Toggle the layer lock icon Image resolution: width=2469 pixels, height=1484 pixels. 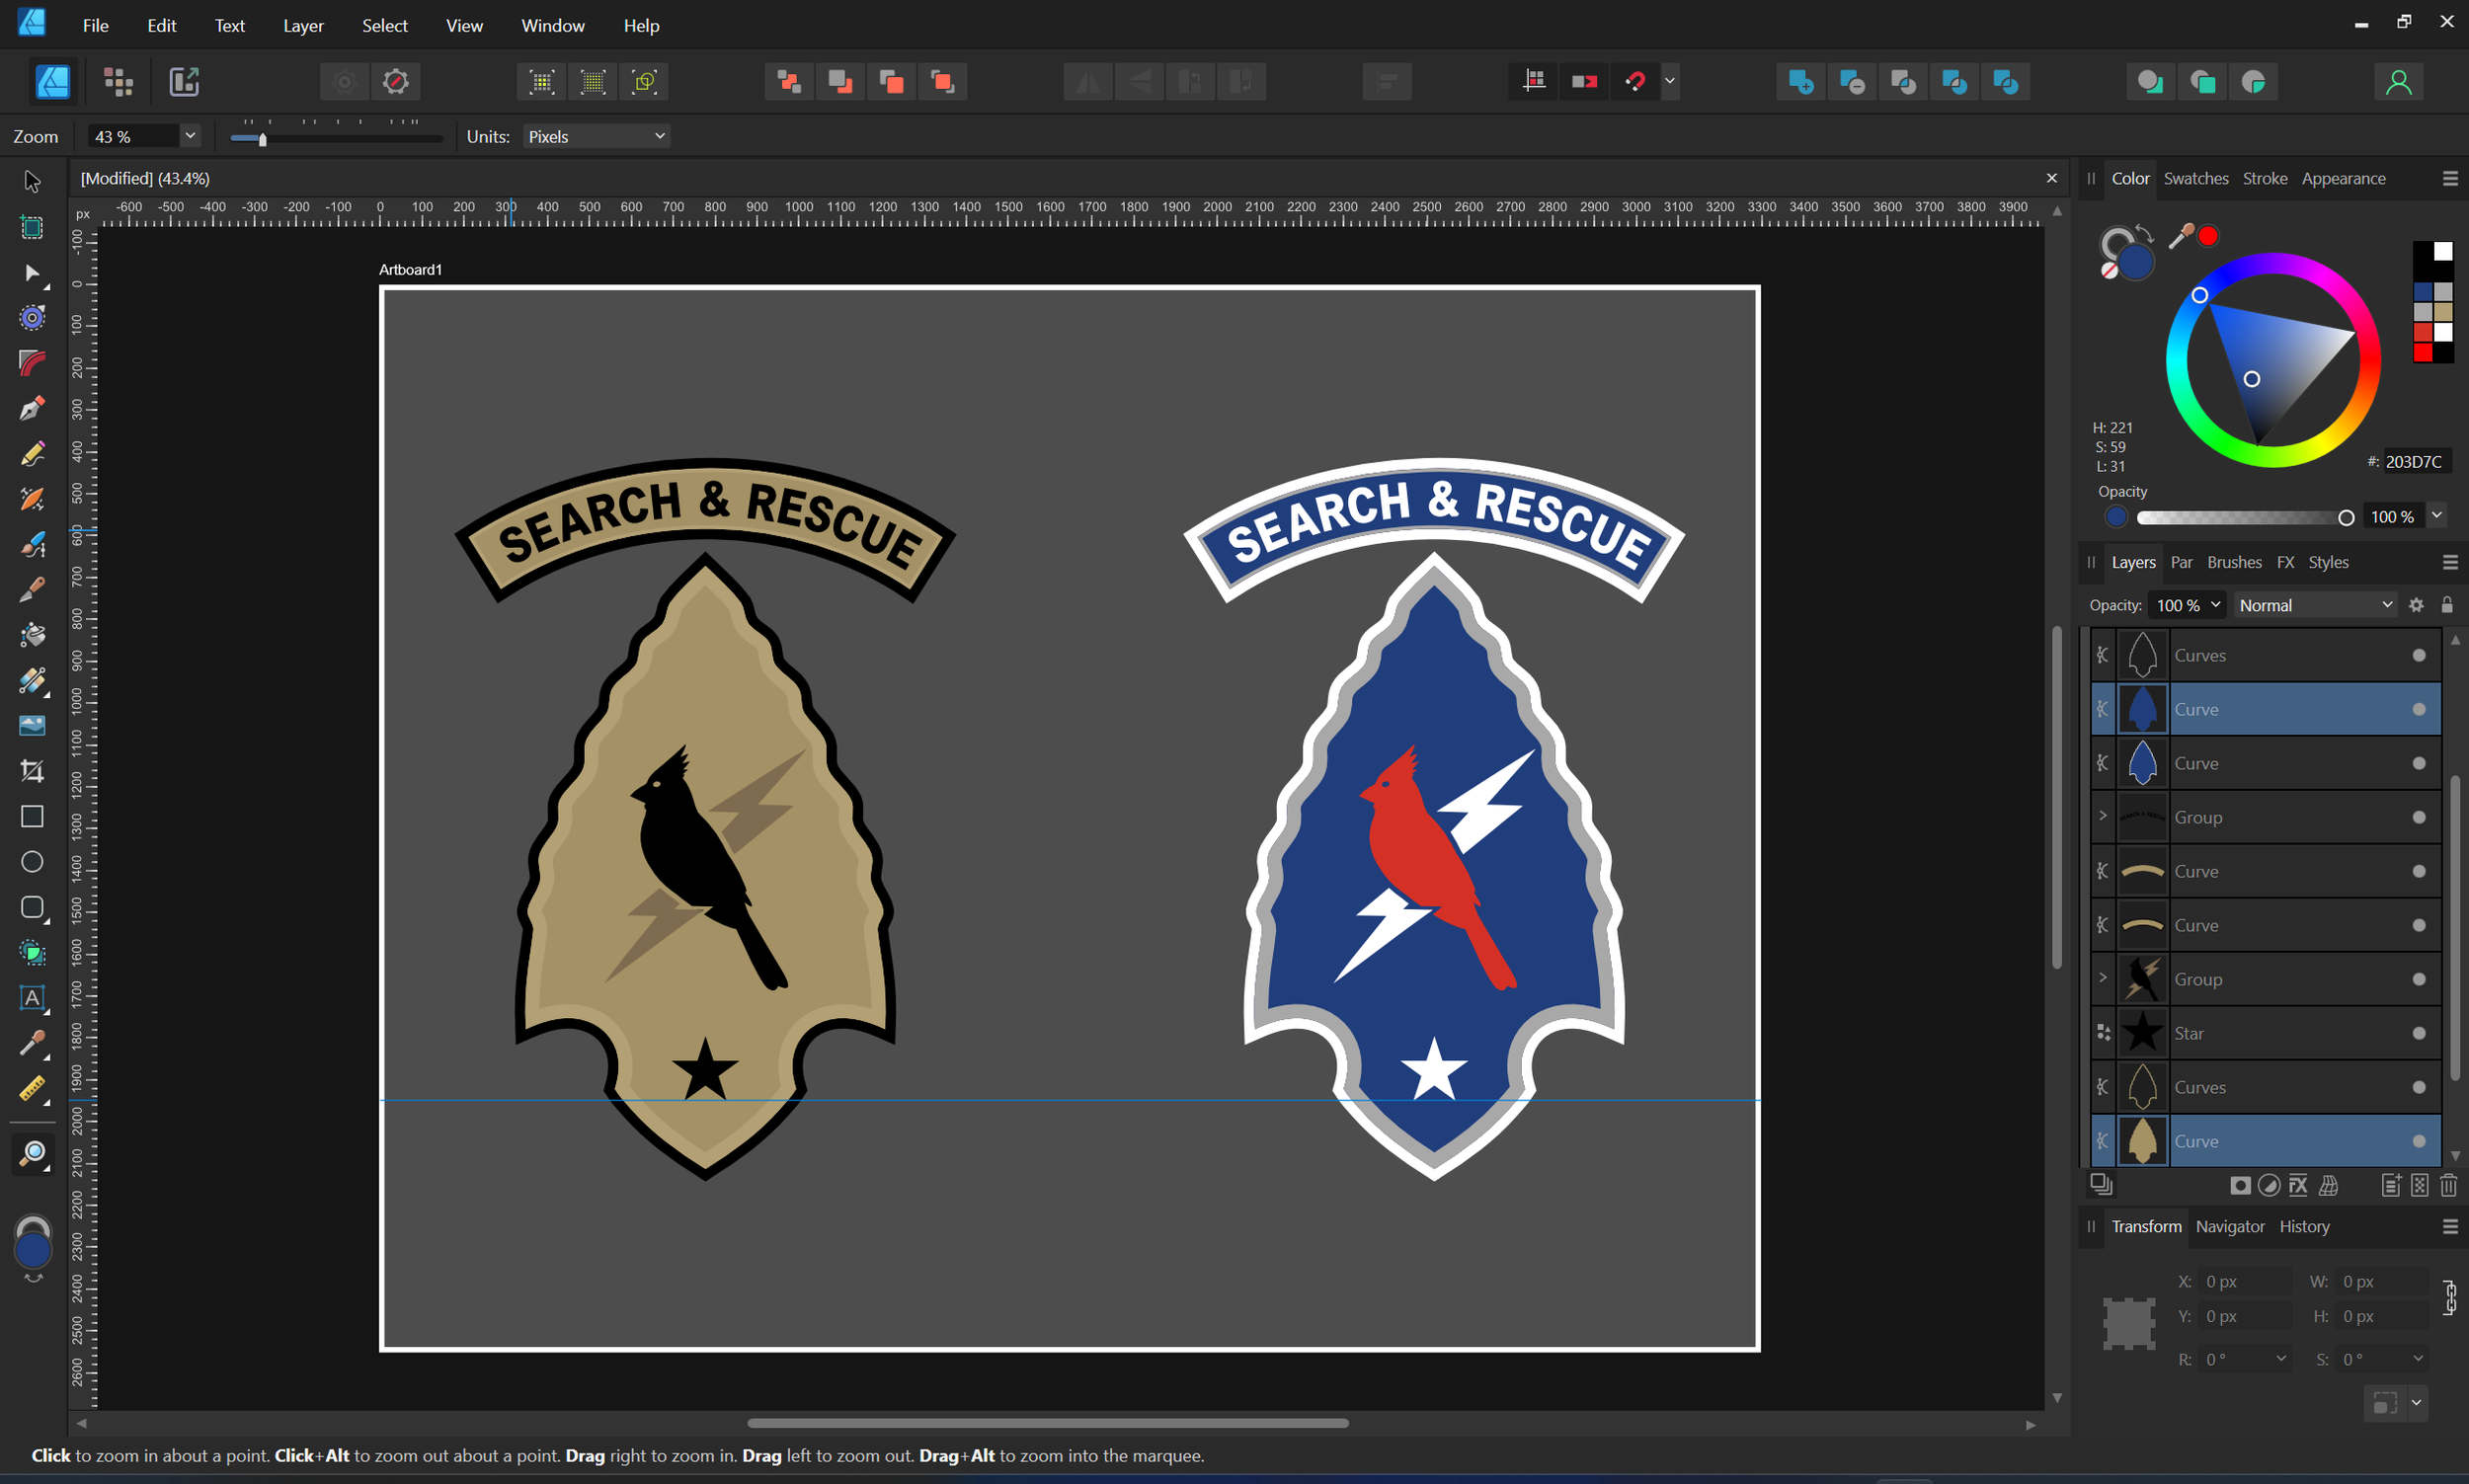(x=2447, y=605)
